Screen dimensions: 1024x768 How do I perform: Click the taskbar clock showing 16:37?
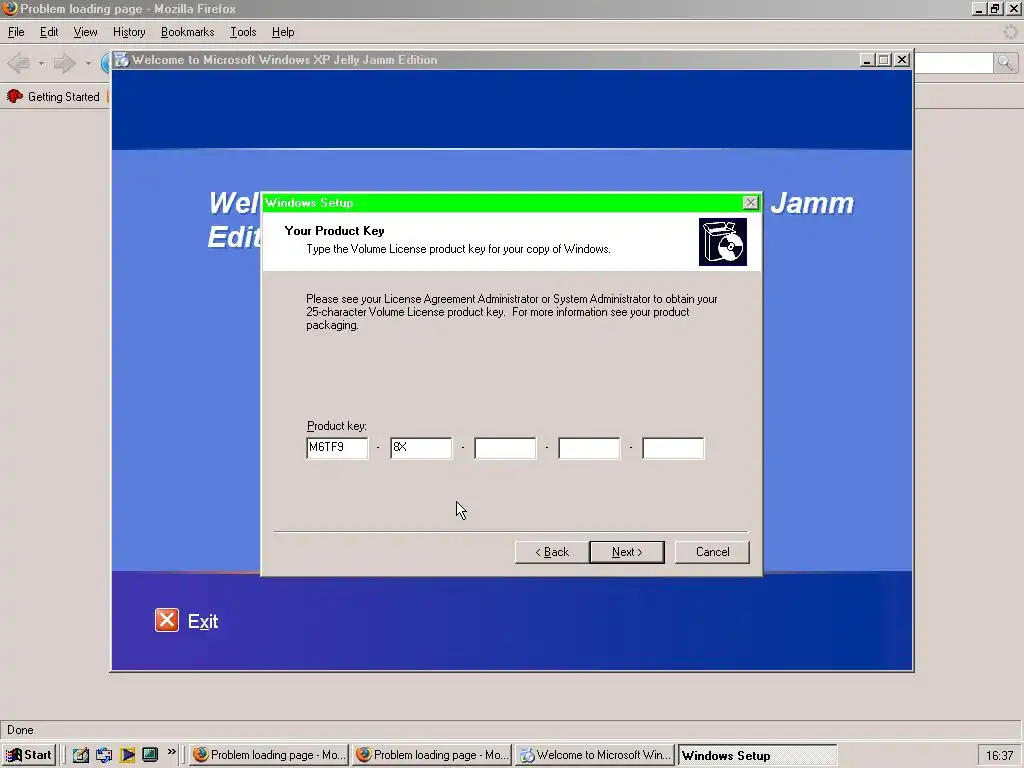(999, 756)
